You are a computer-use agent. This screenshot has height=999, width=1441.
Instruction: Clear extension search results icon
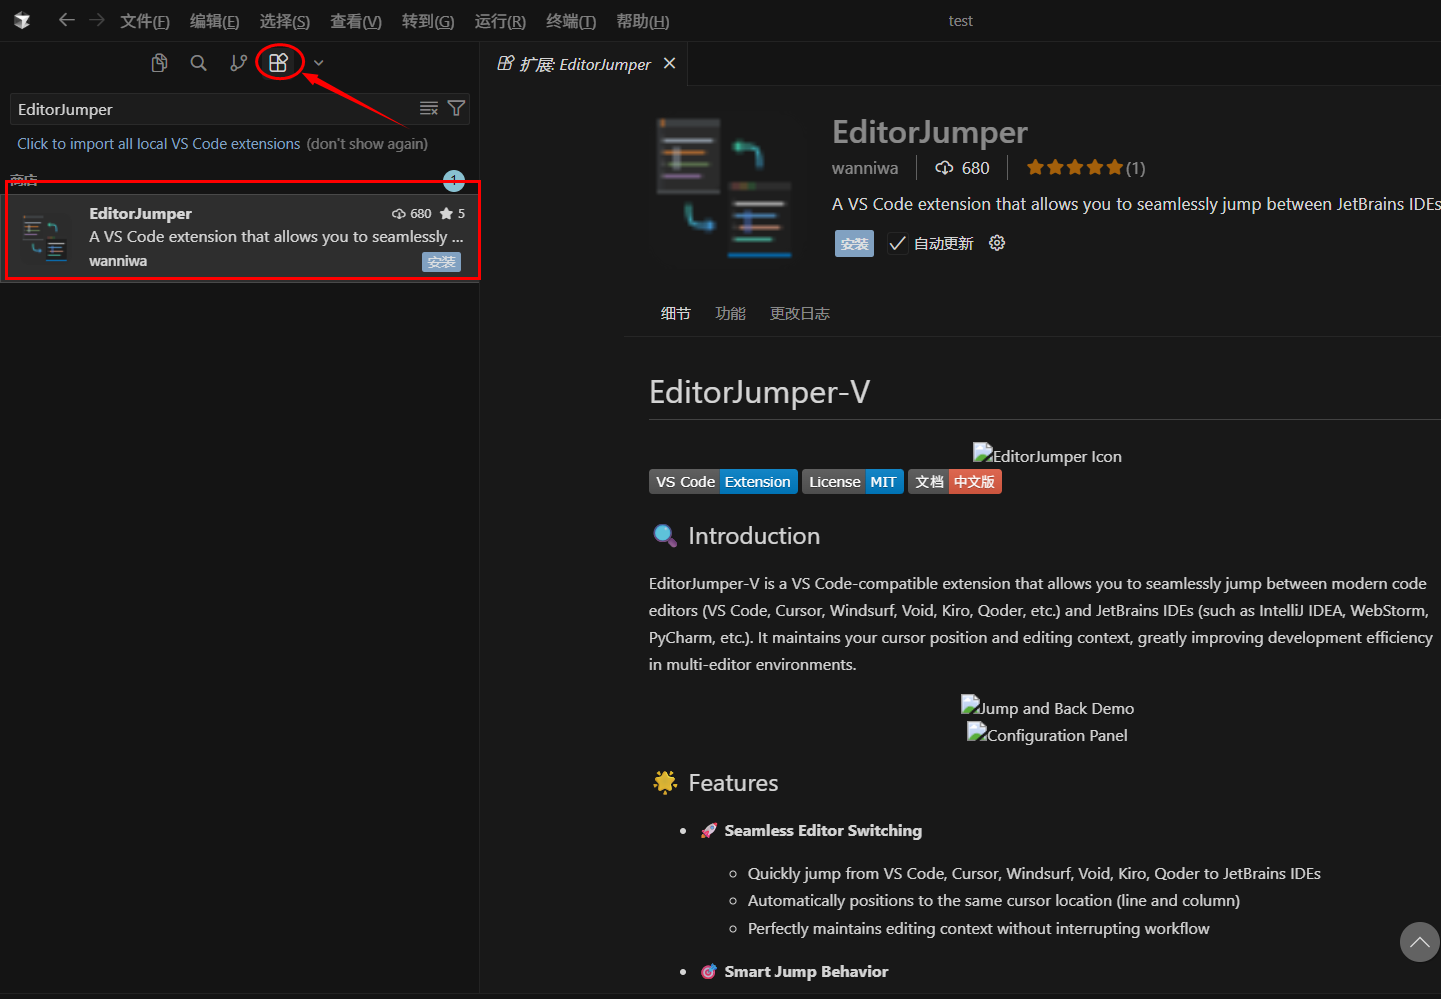(429, 108)
